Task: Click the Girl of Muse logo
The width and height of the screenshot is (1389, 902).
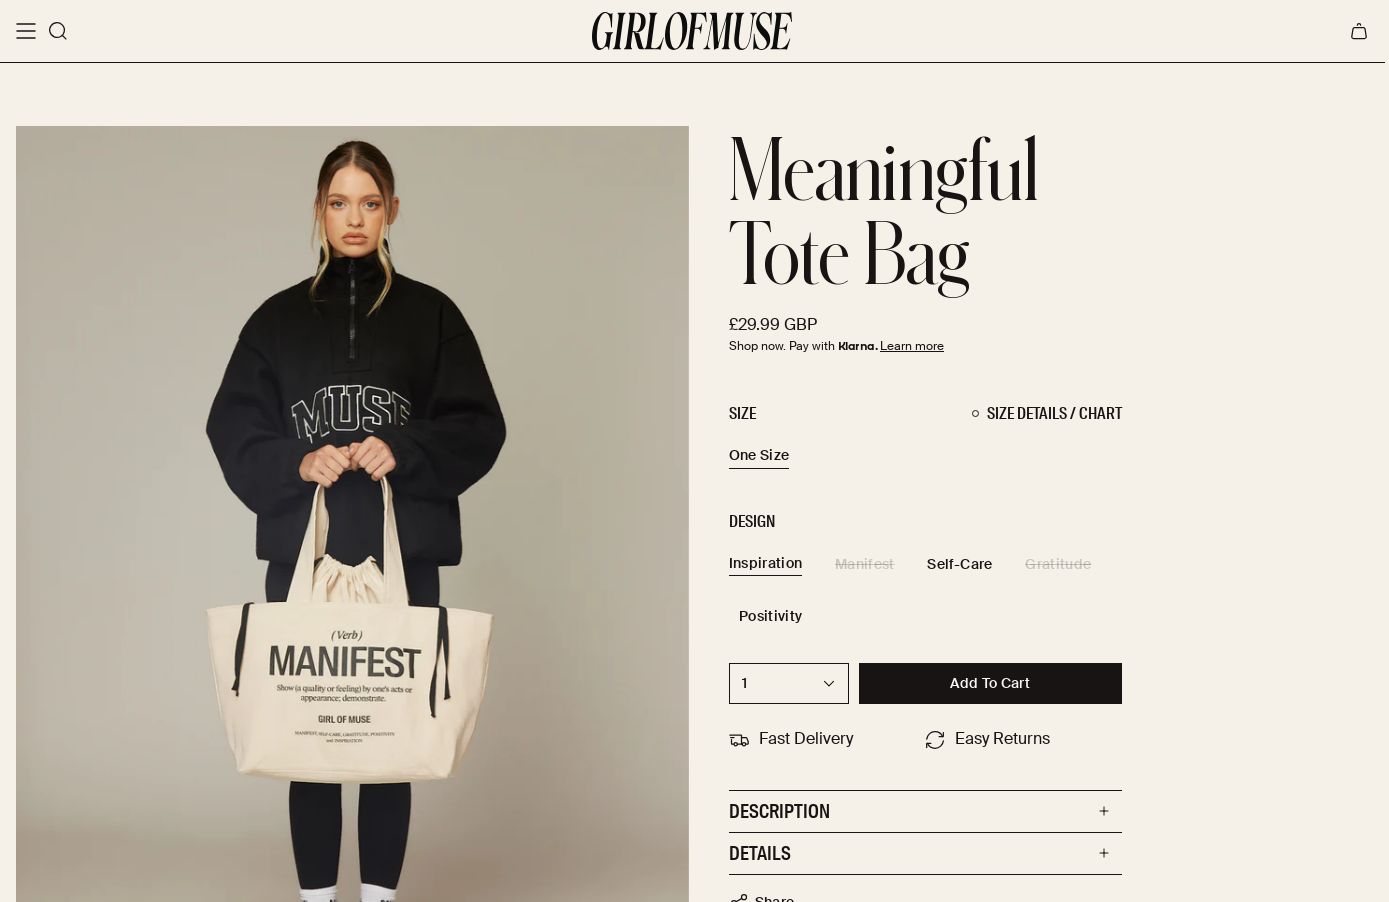Action: click(x=692, y=31)
